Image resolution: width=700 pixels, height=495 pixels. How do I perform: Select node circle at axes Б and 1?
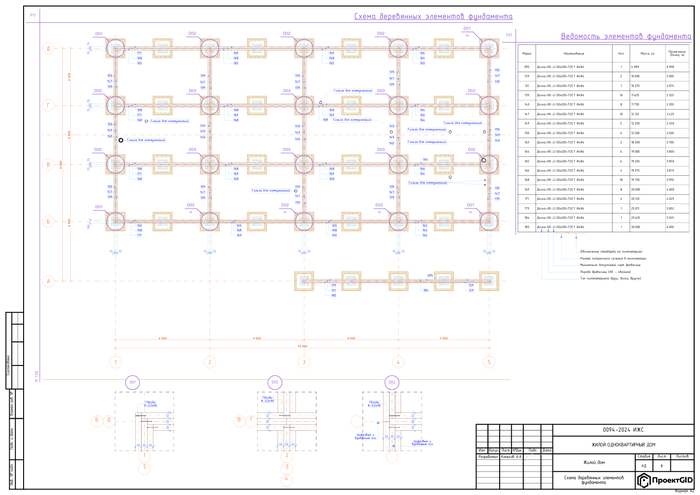tap(115, 221)
